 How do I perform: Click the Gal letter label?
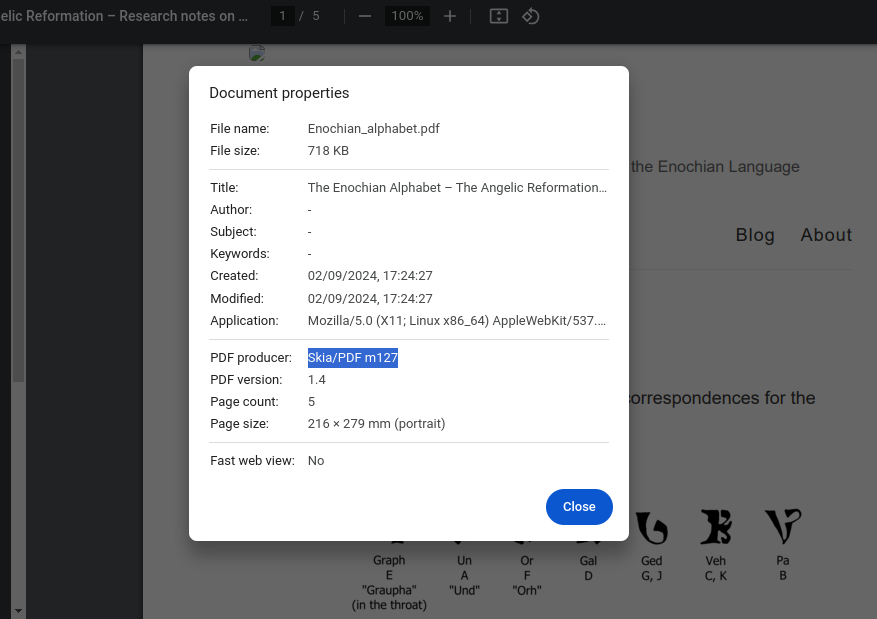pos(588,560)
